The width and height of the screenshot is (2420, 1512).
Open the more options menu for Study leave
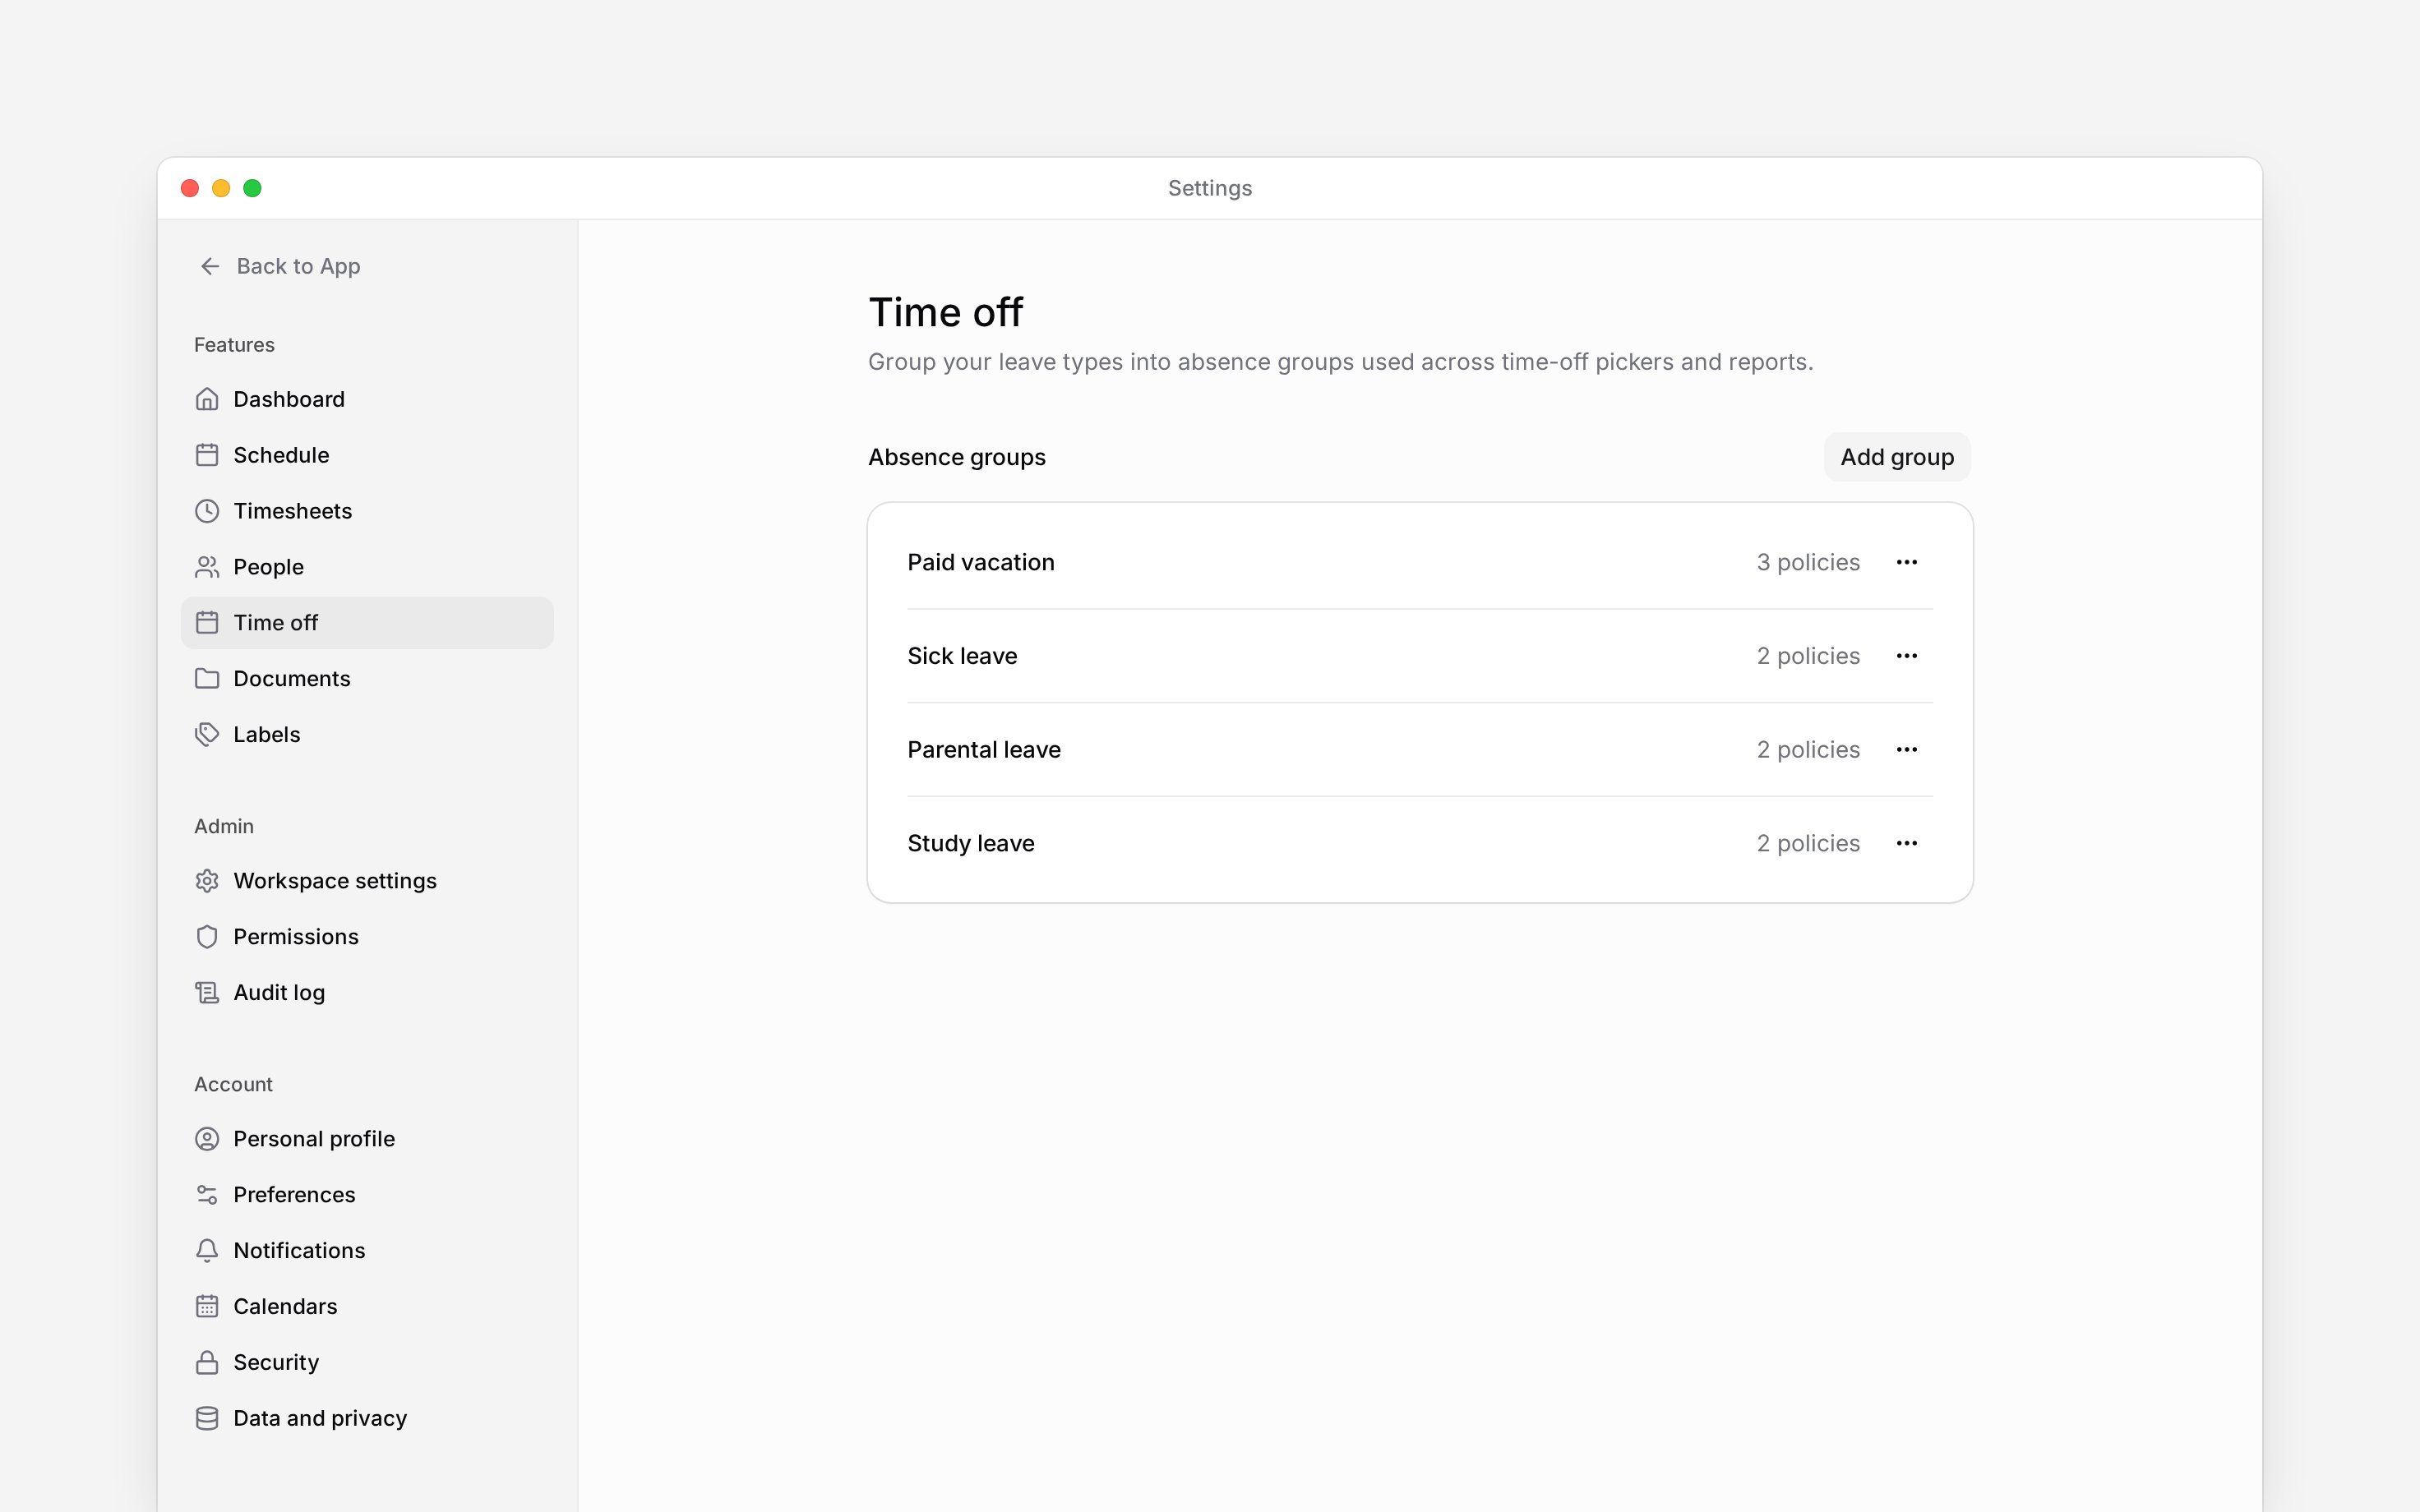[1907, 843]
